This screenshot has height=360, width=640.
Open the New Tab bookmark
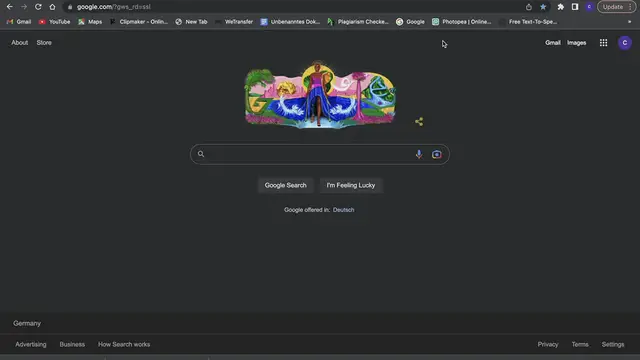(x=191, y=22)
